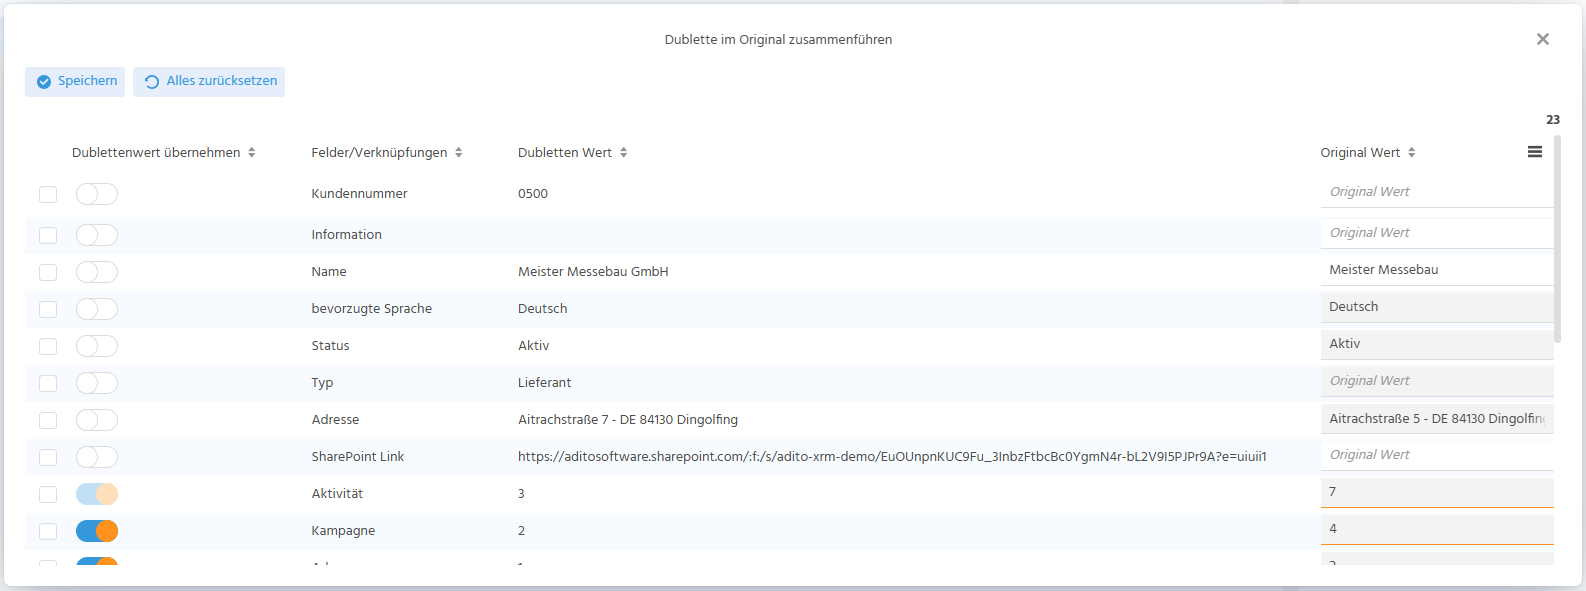Click Original Wert field for SharePoint Link

pos(1437,455)
